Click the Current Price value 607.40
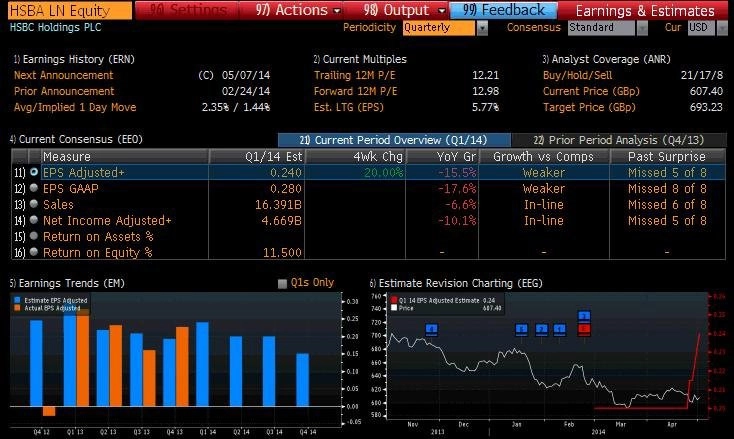The image size is (734, 439). click(706, 91)
